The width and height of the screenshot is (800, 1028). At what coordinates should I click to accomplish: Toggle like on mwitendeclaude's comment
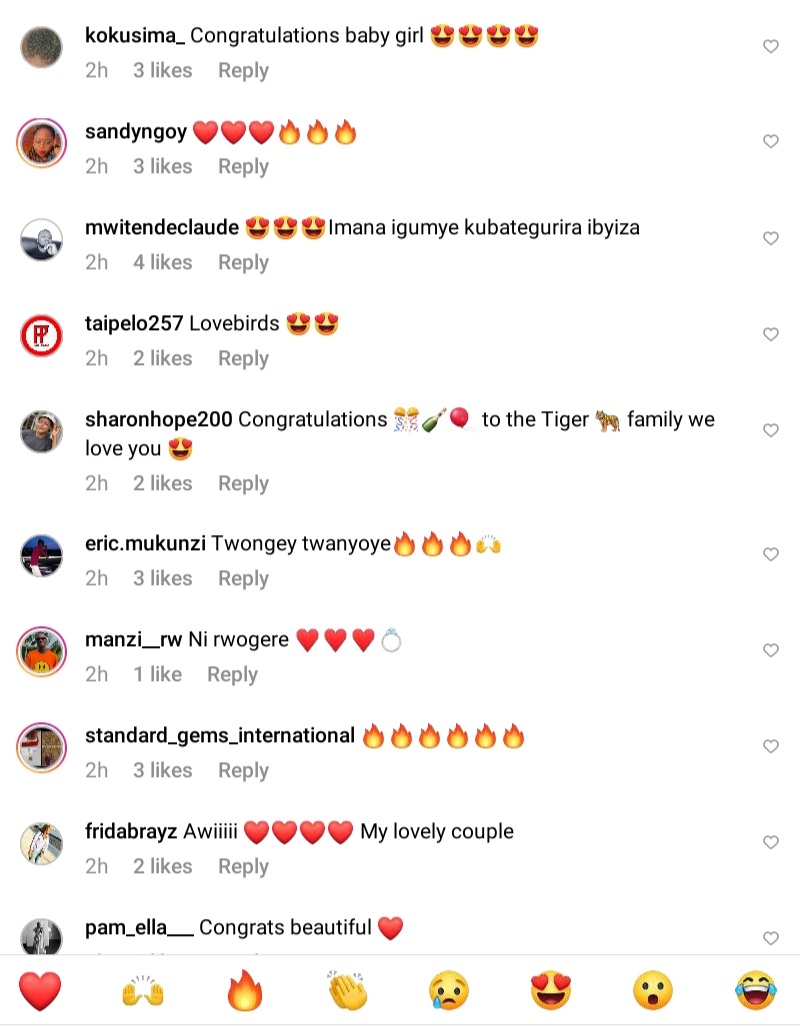pyautogui.click(x=771, y=238)
